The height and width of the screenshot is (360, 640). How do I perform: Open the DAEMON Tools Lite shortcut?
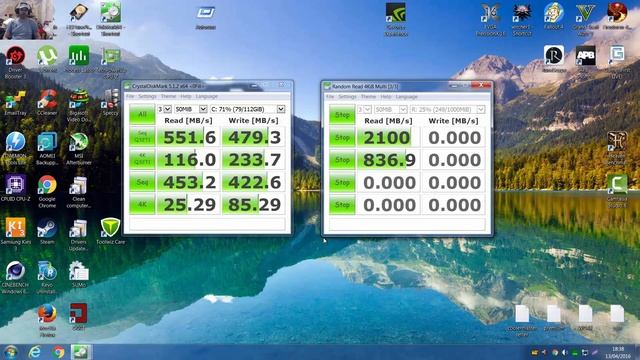(x=16, y=148)
